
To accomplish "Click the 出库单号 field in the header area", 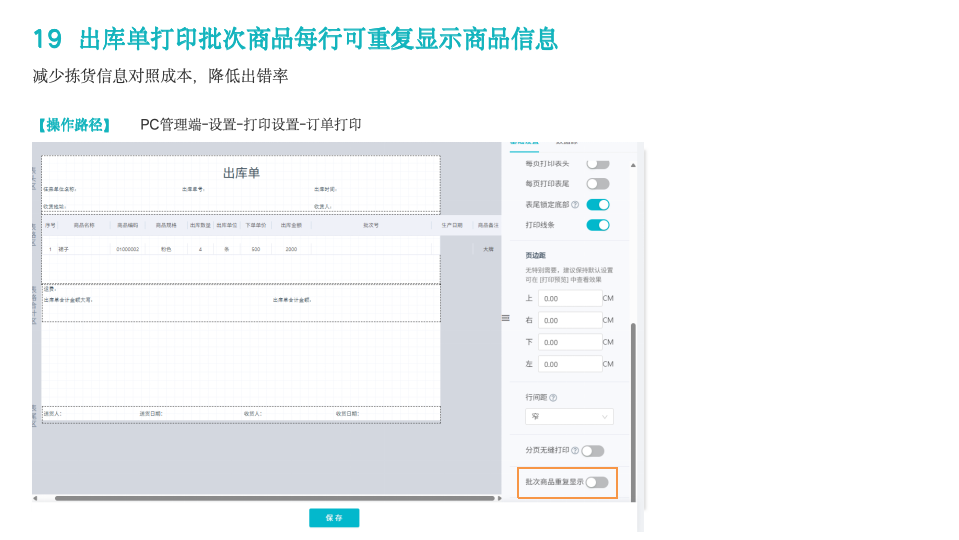I will [193, 190].
